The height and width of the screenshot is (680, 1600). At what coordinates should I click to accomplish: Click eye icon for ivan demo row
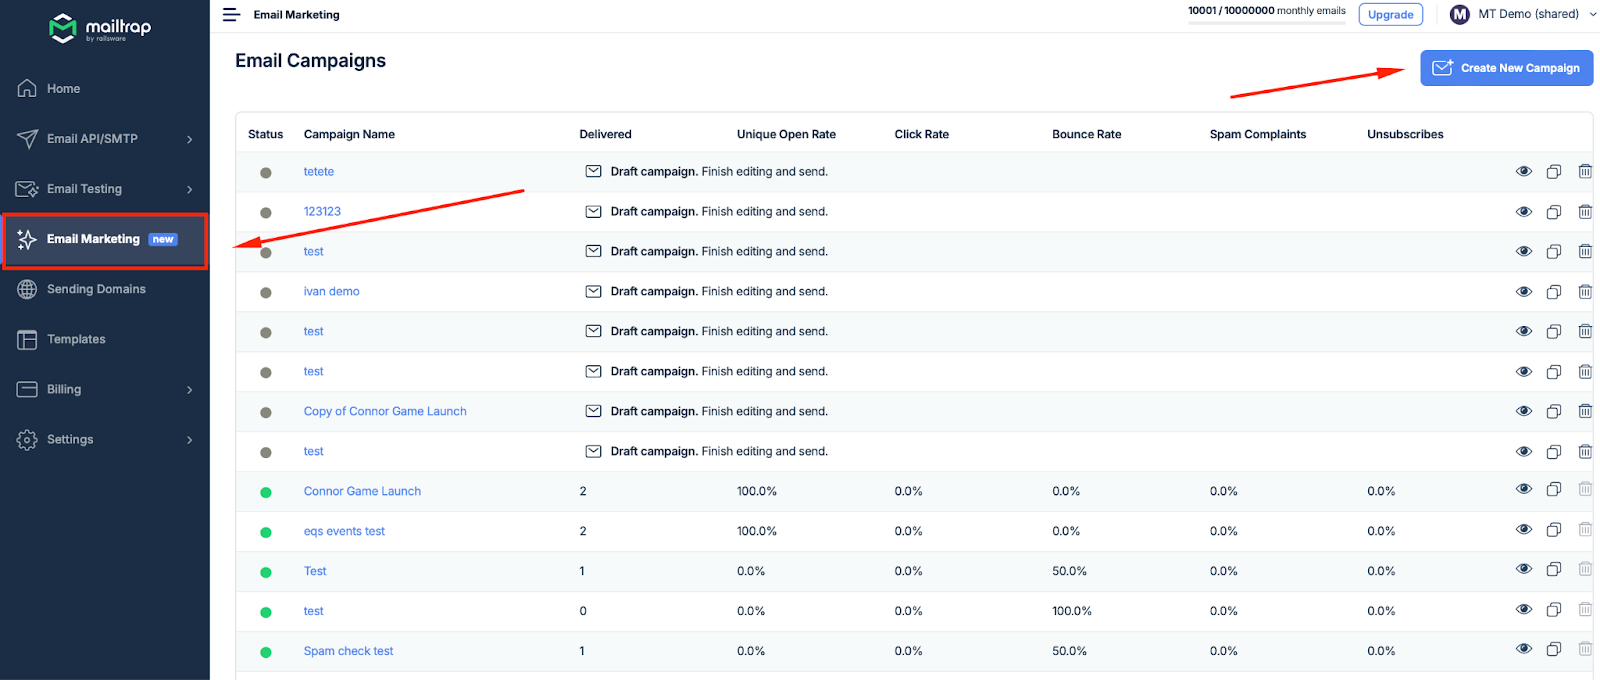pyautogui.click(x=1523, y=292)
